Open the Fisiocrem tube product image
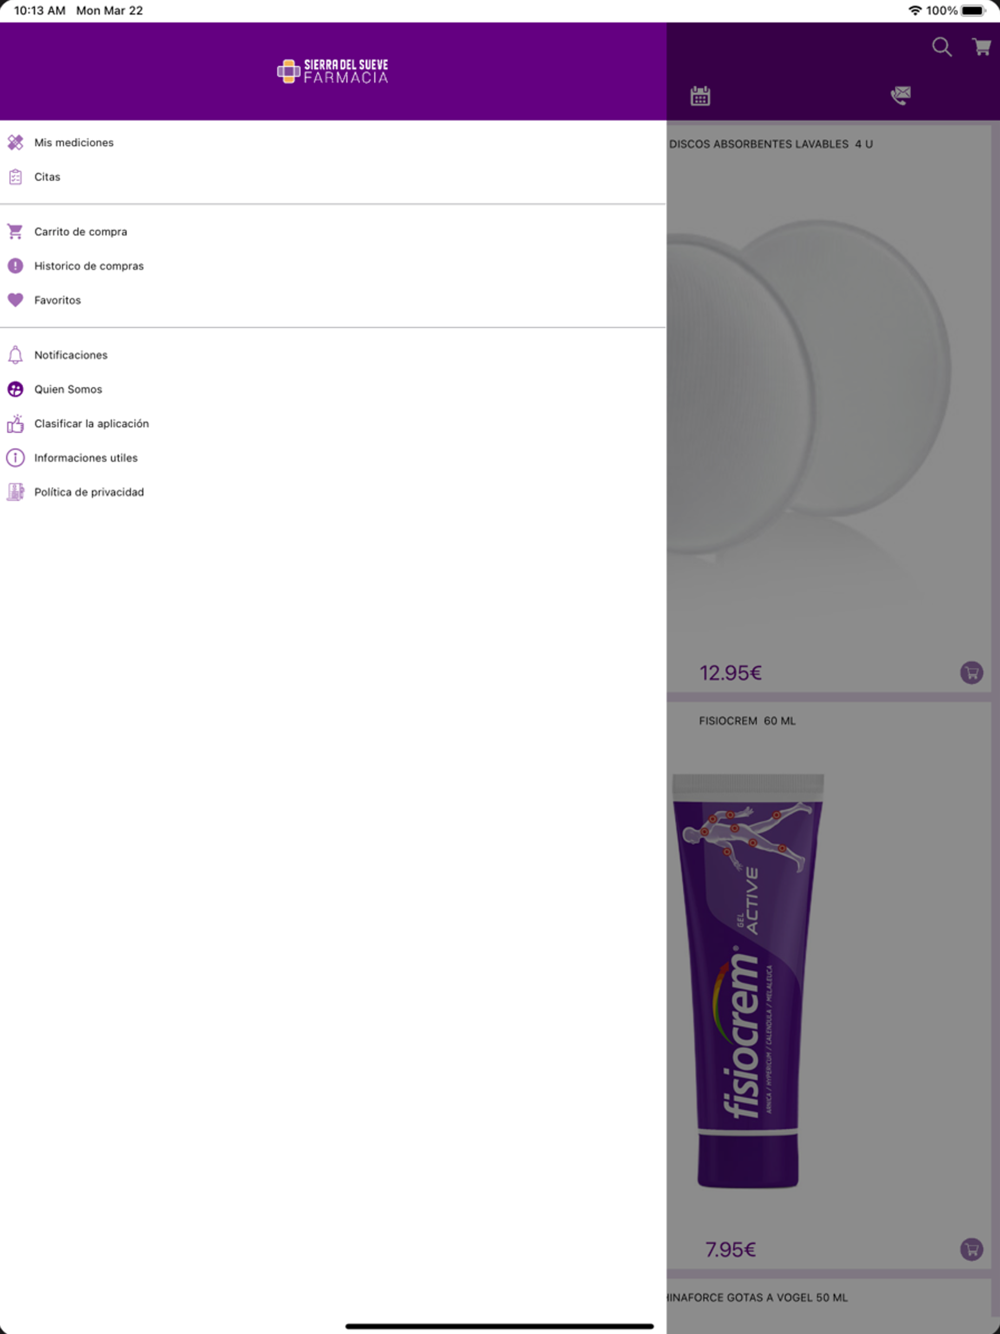Image resolution: width=1000 pixels, height=1334 pixels. coord(747,980)
